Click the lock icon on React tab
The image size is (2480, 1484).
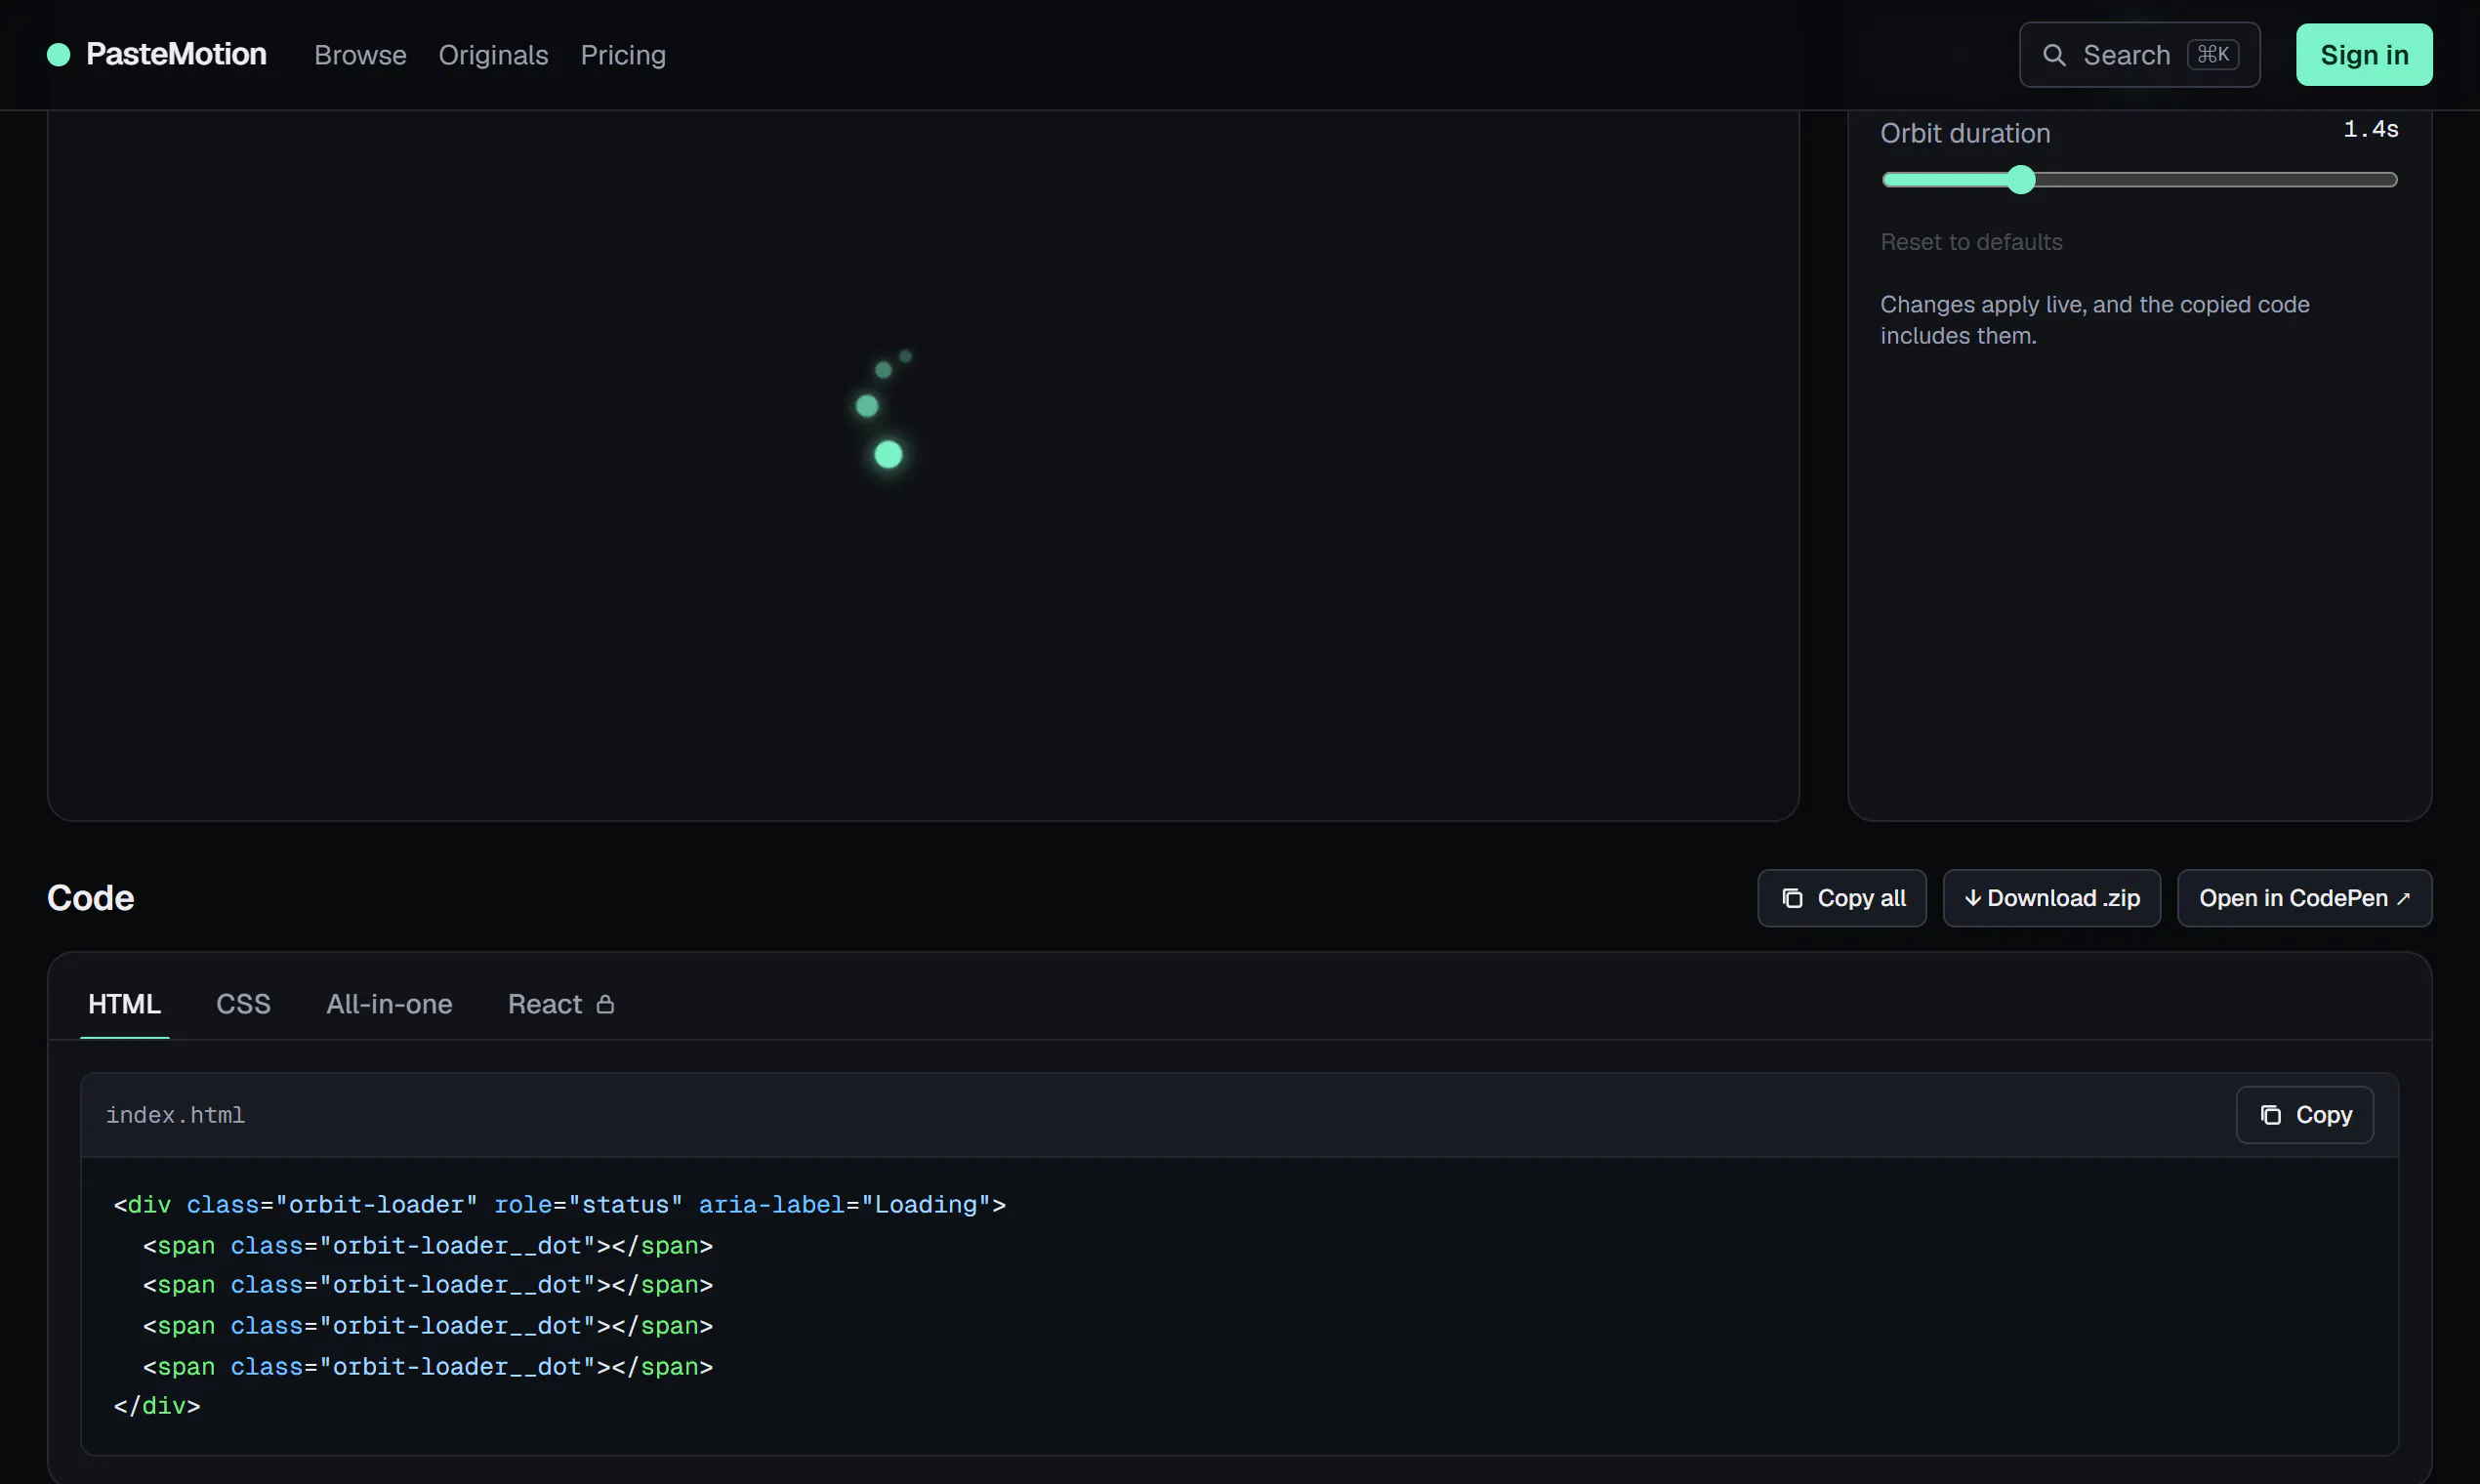605,1004
